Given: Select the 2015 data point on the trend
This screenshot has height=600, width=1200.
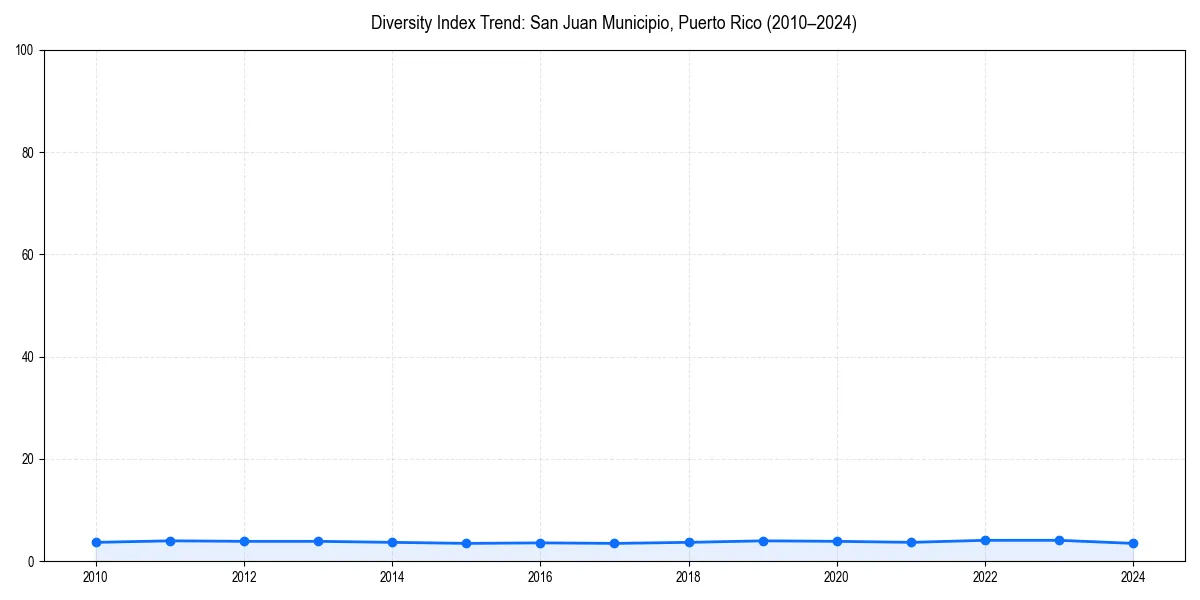Looking at the screenshot, I should point(465,542).
